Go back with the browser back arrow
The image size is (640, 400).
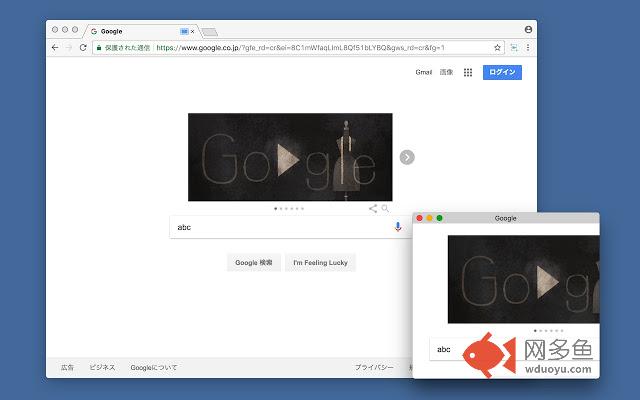coord(55,48)
